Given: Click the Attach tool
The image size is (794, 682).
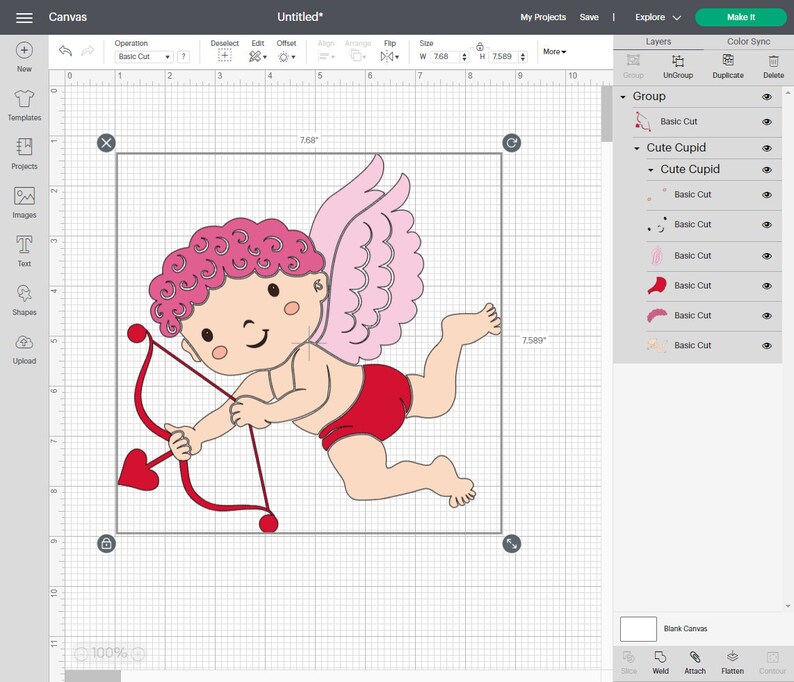Looking at the screenshot, I should (x=695, y=663).
